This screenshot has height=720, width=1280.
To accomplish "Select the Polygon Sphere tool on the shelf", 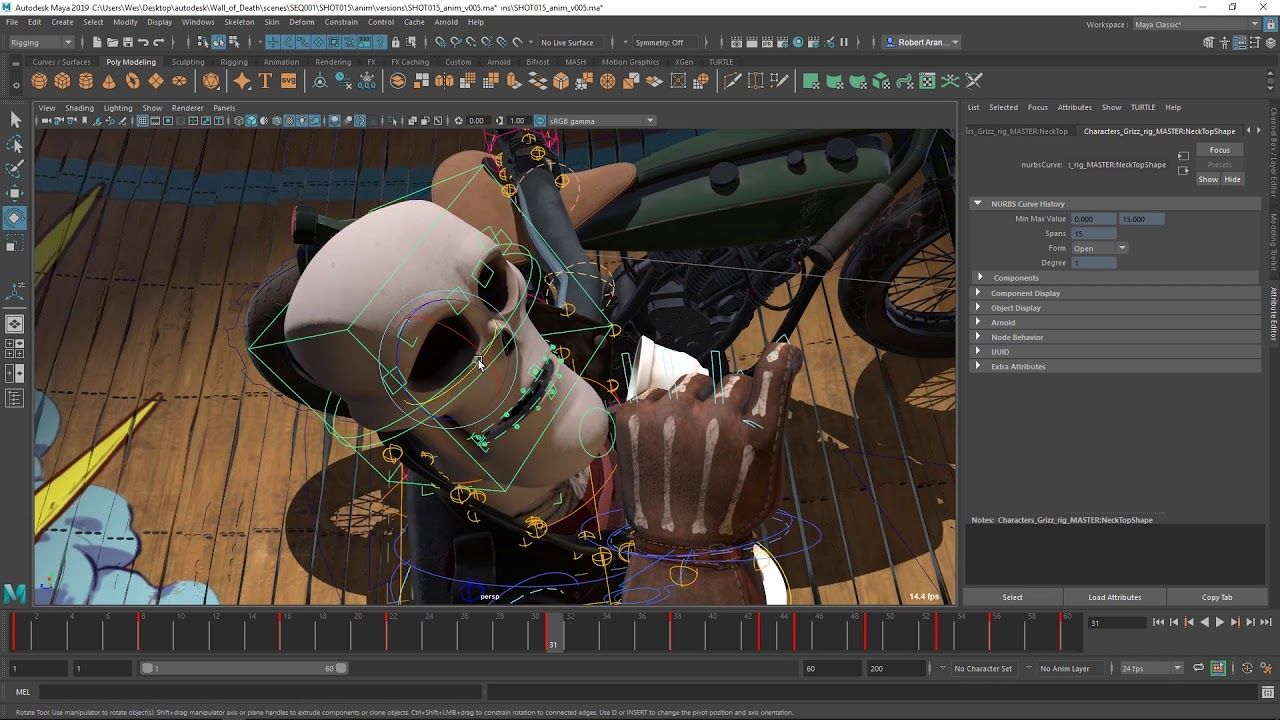I will point(38,83).
